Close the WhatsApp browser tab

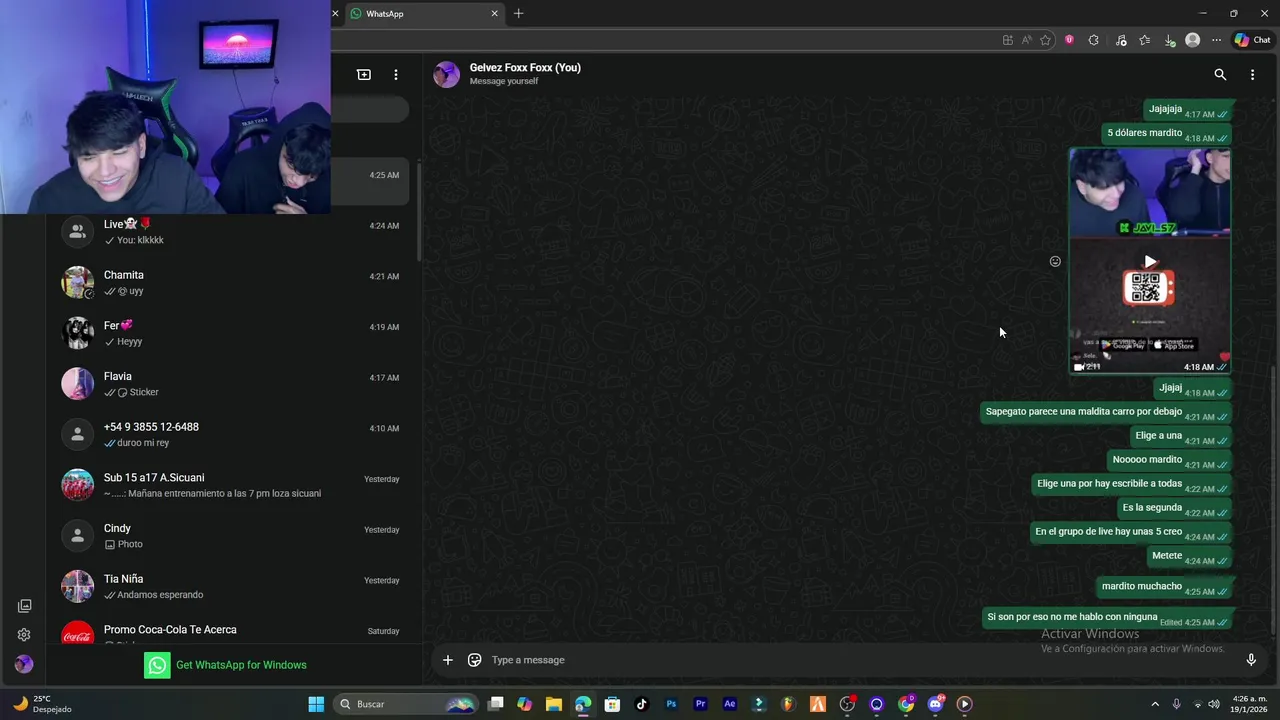494,14
